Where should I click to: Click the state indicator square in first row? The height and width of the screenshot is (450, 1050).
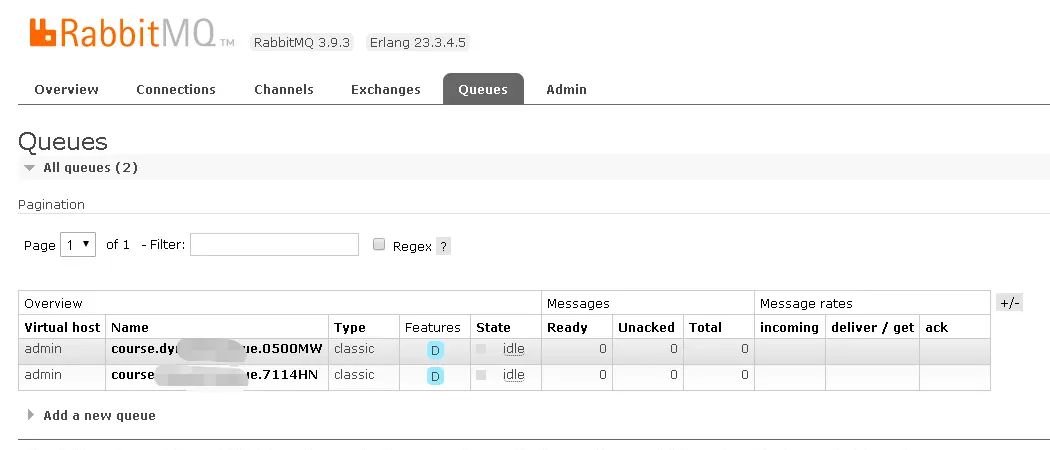point(481,349)
